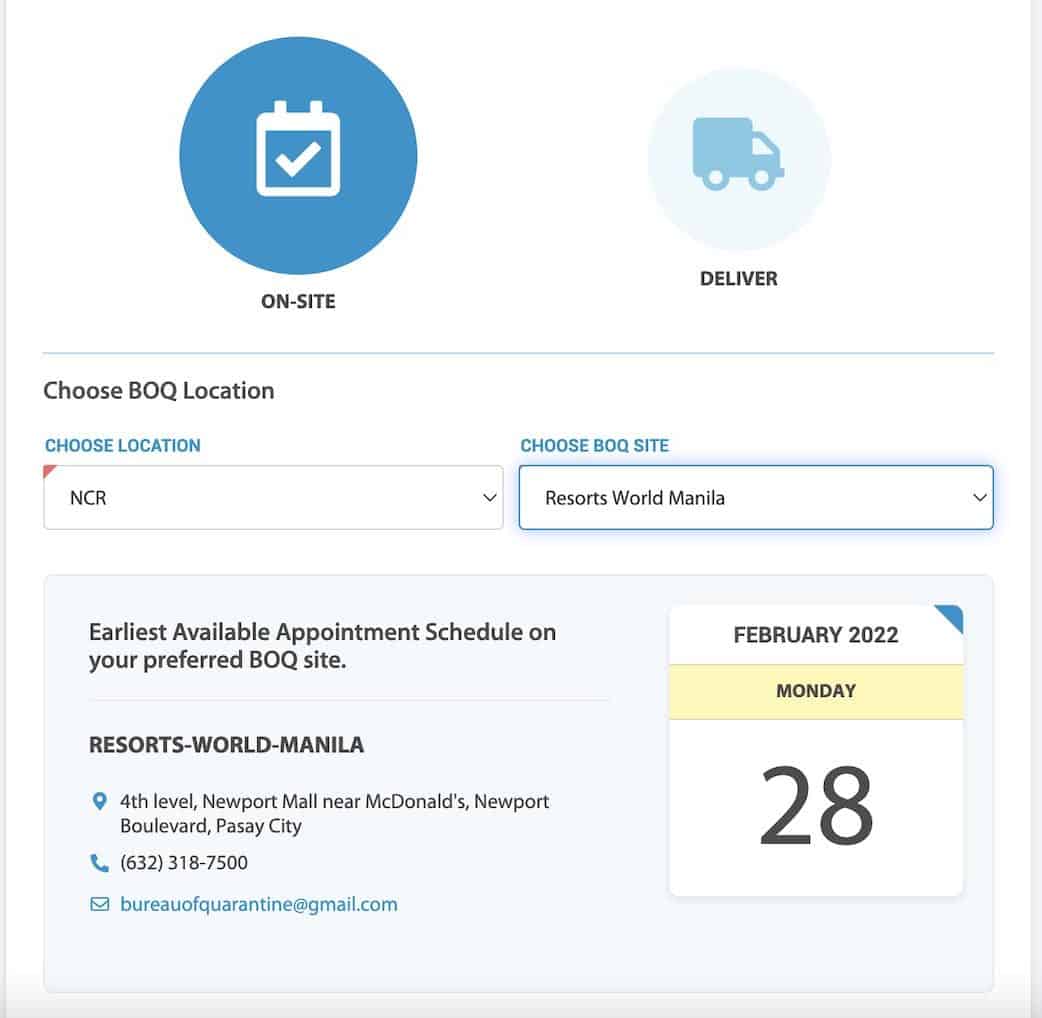The image size is (1042, 1018).
Task: Click the FEBRUARY 2022 calendar header
Action: [x=816, y=635]
